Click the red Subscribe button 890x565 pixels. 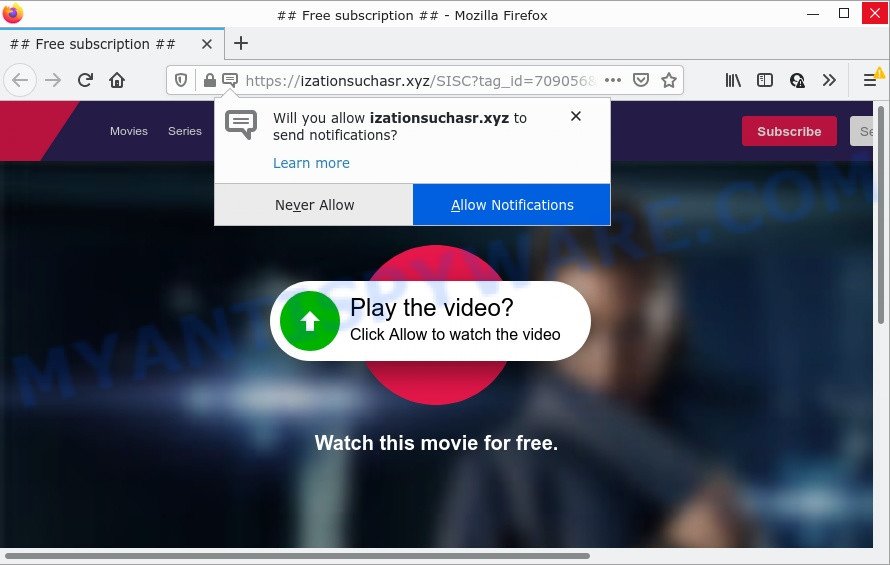click(x=789, y=131)
